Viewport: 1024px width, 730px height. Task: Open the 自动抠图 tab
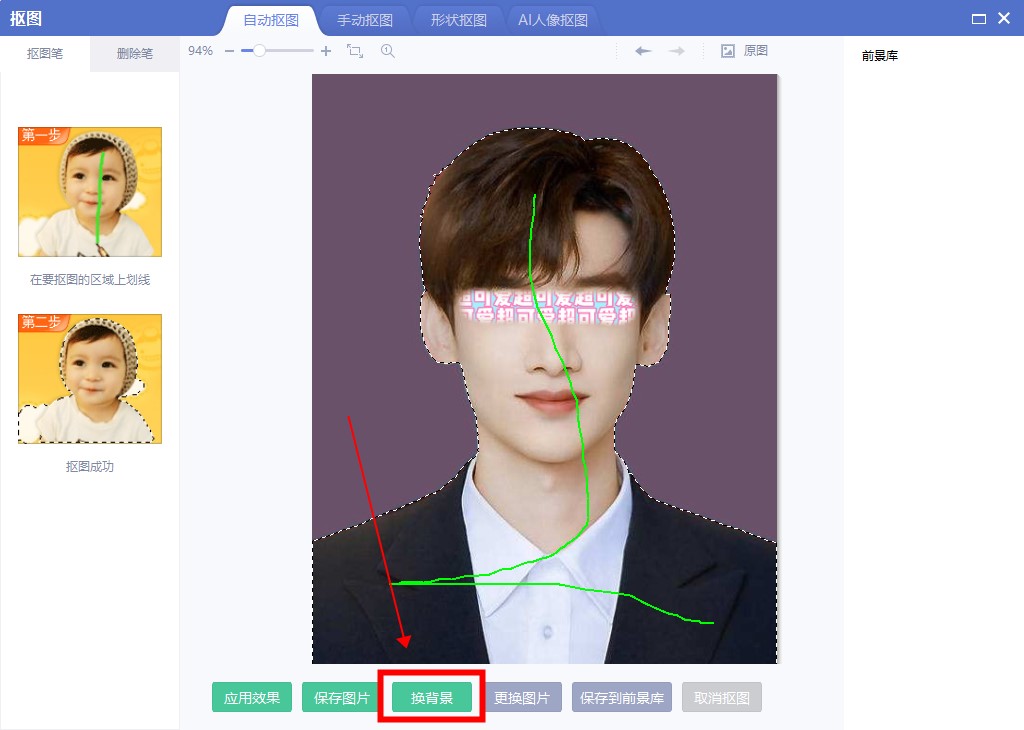tap(271, 20)
